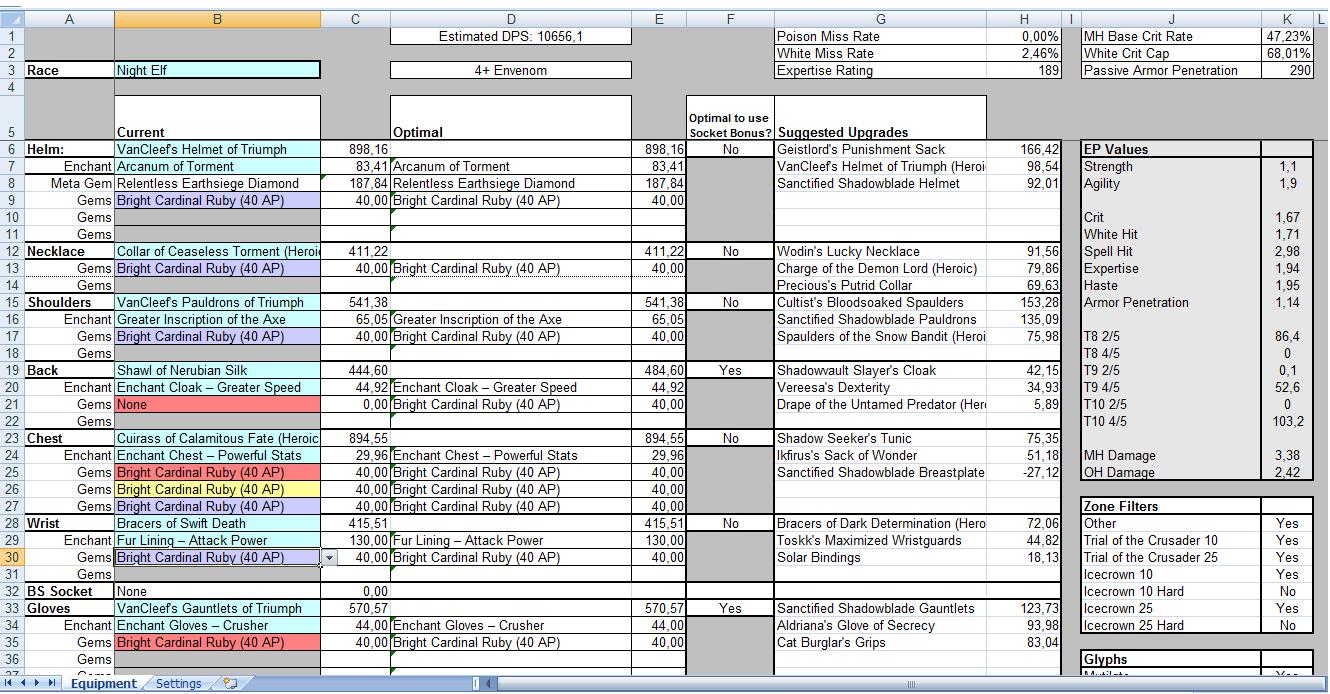
Task: Select current Enchant Cloak – Greater Speed
Action: coord(218,387)
